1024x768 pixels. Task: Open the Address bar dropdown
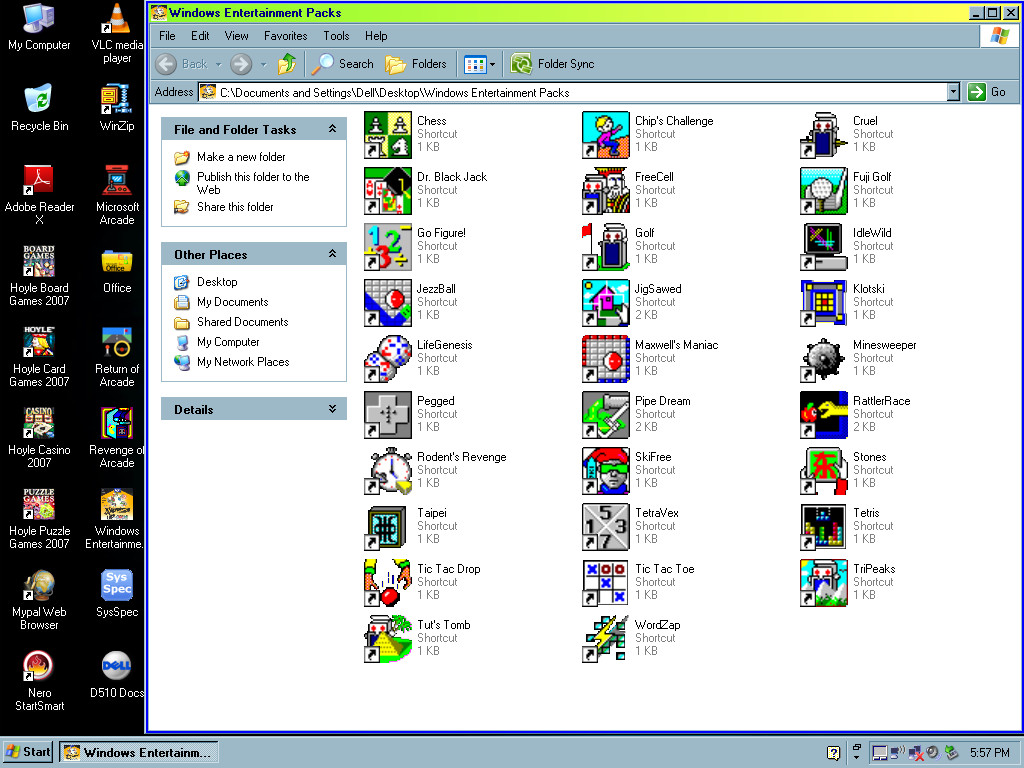953,92
